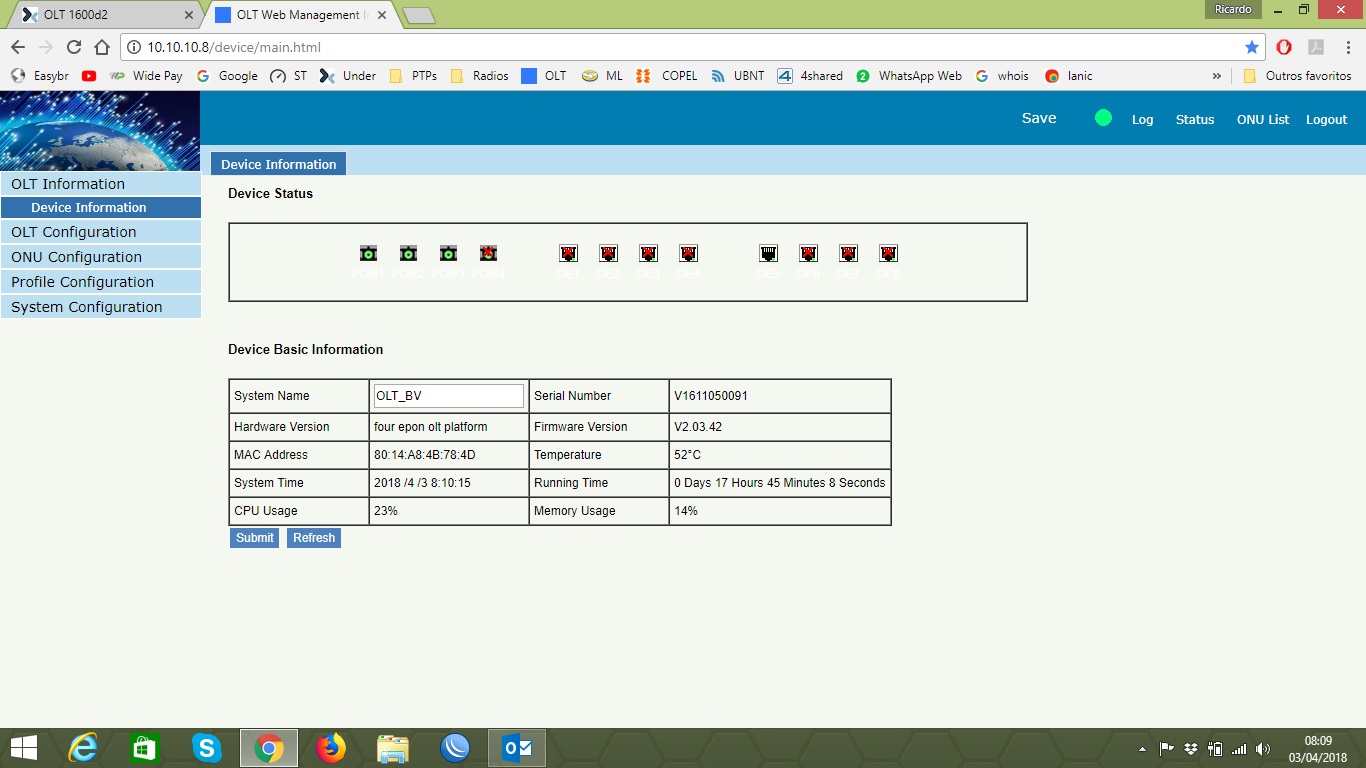Reload the page with the browser refresh icon
The width and height of the screenshot is (1366, 768).
point(73,47)
